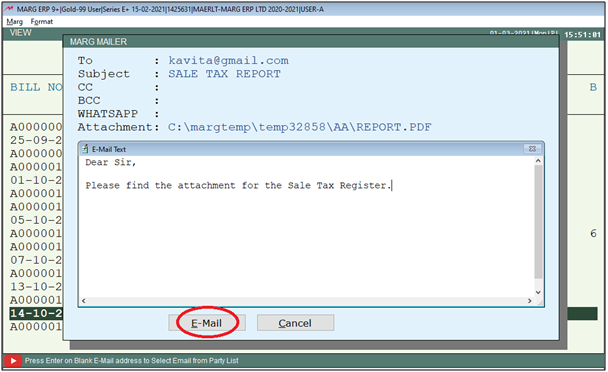The height and width of the screenshot is (372, 608).
Task: Click row 13-10-2 in background list
Action: point(36,287)
